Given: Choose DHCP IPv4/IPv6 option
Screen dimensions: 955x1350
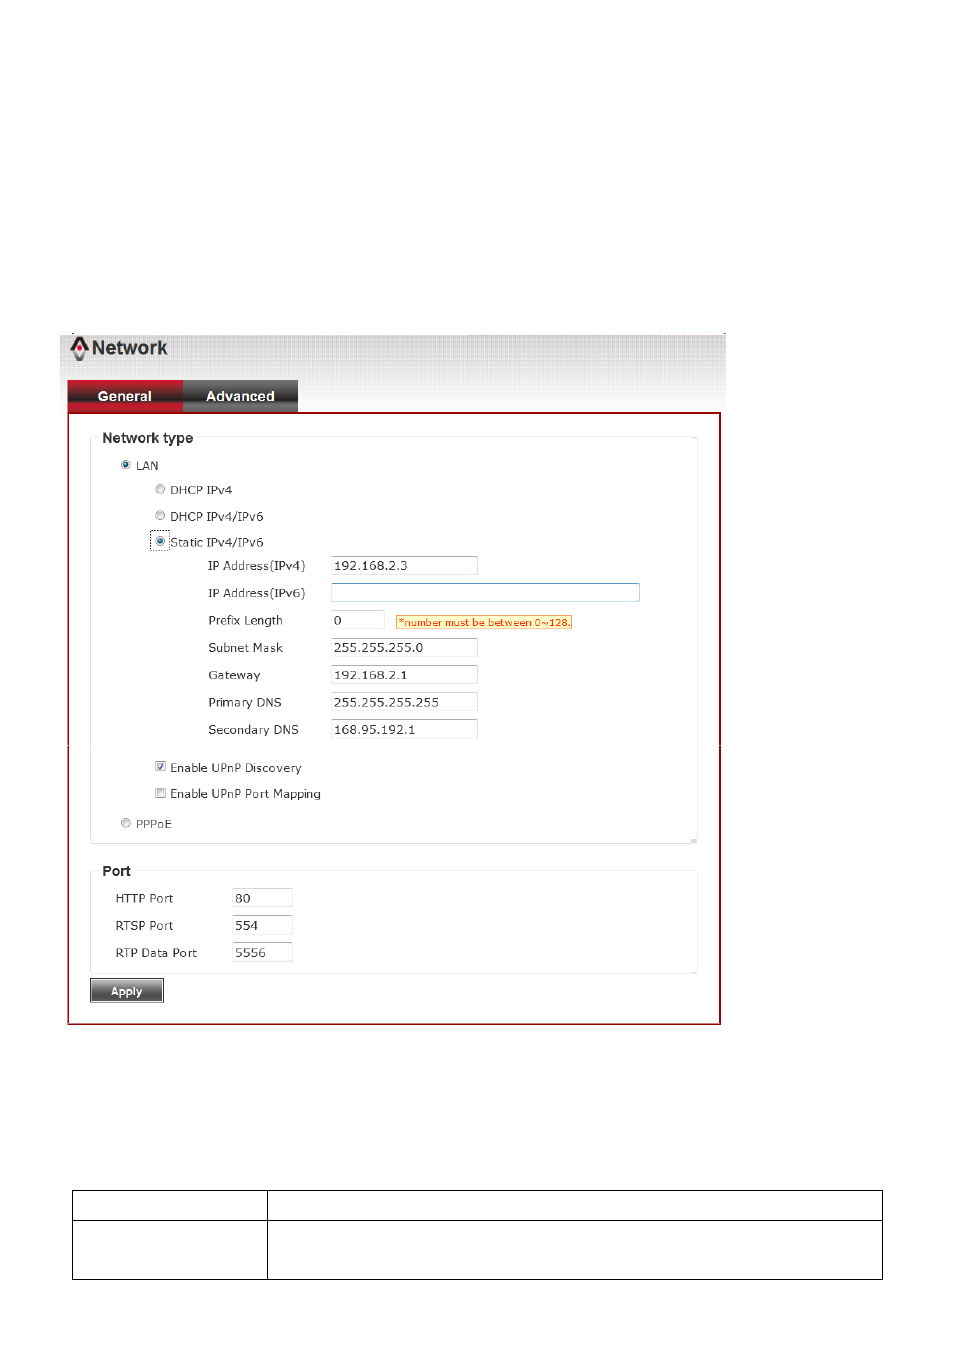Looking at the screenshot, I should pos(160,516).
